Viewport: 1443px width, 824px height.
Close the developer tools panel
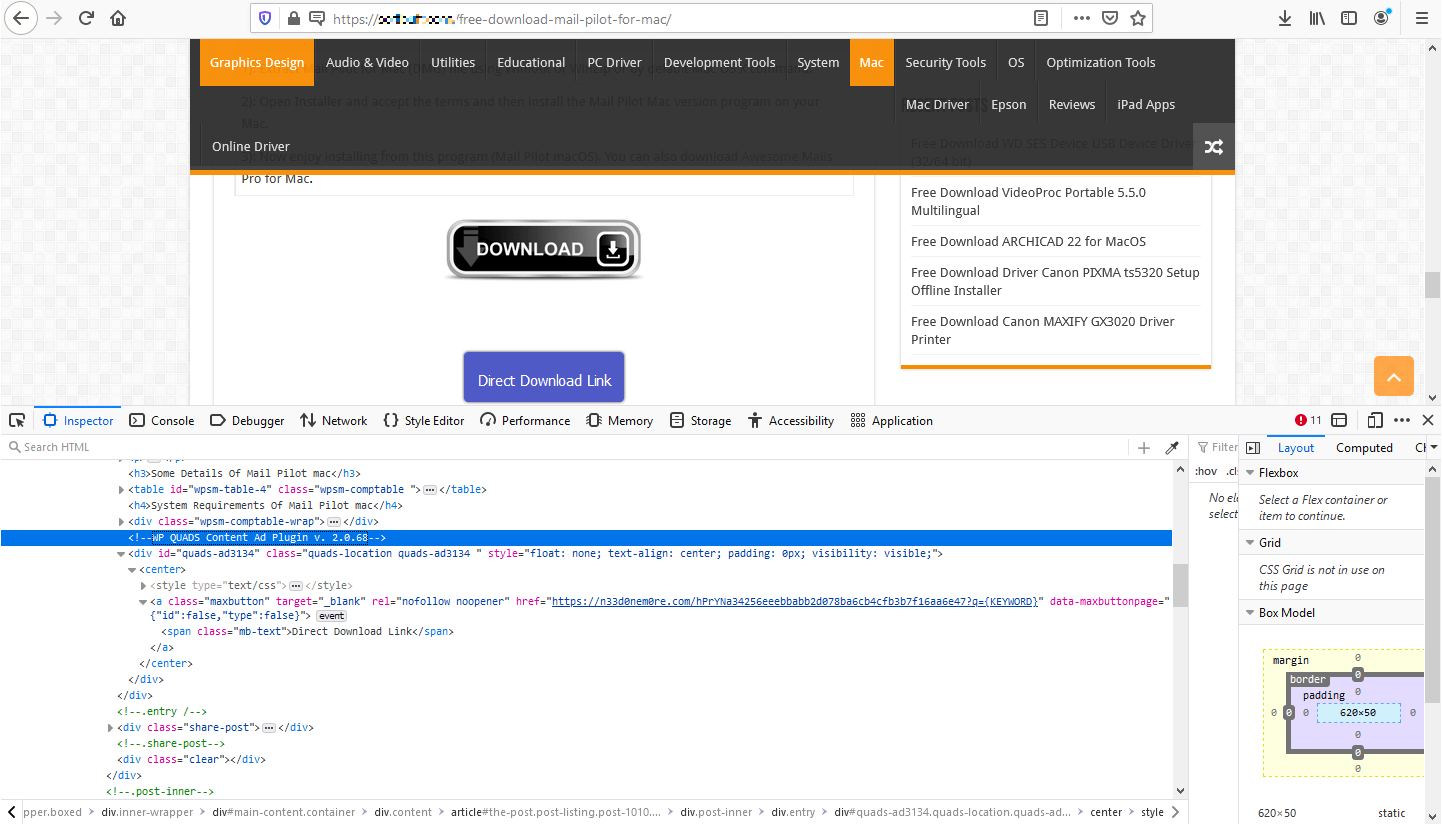pyautogui.click(x=1428, y=420)
